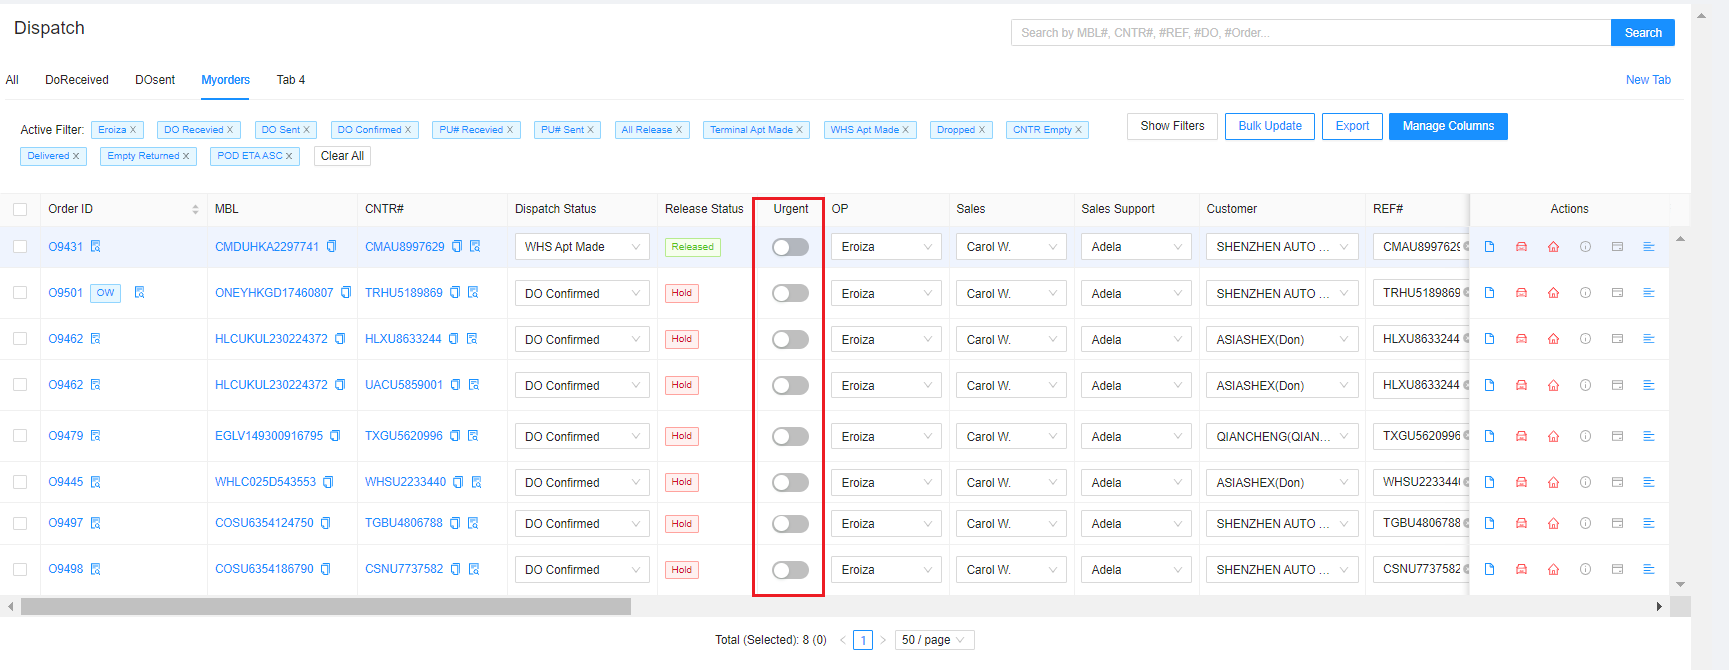Click the red house icon in O9501 row
This screenshot has height=670, width=1729.
coord(1553,293)
